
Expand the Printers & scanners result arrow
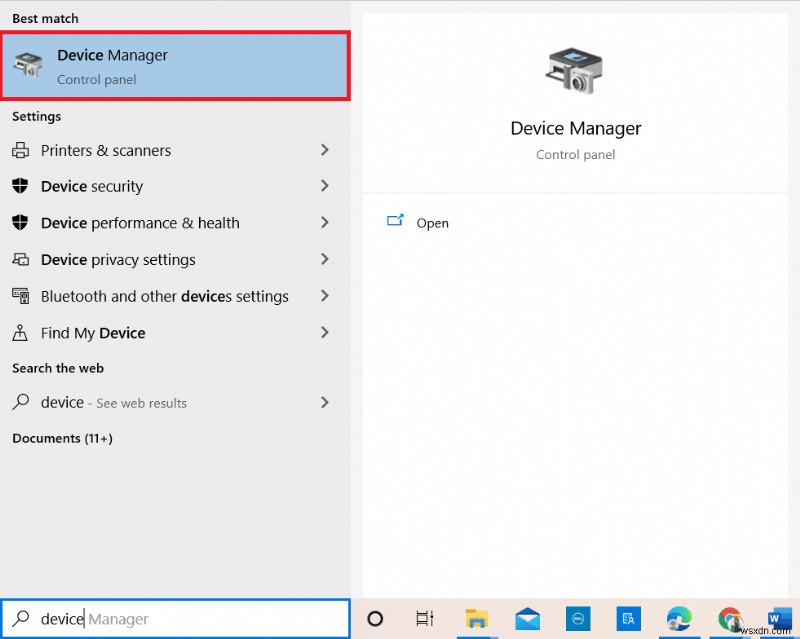coord(324,150)
